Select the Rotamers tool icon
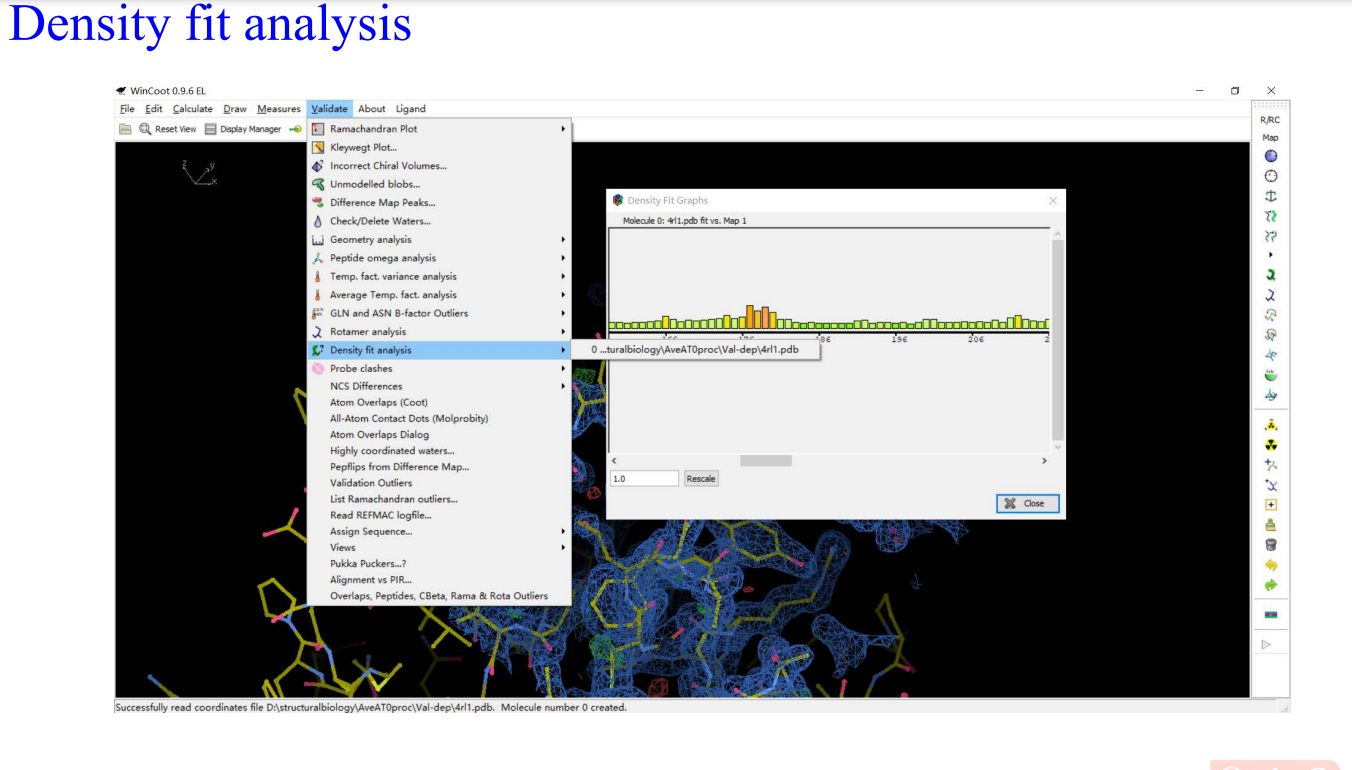1352x770 pixels. pyautogui.click(x=1271, y=295)
